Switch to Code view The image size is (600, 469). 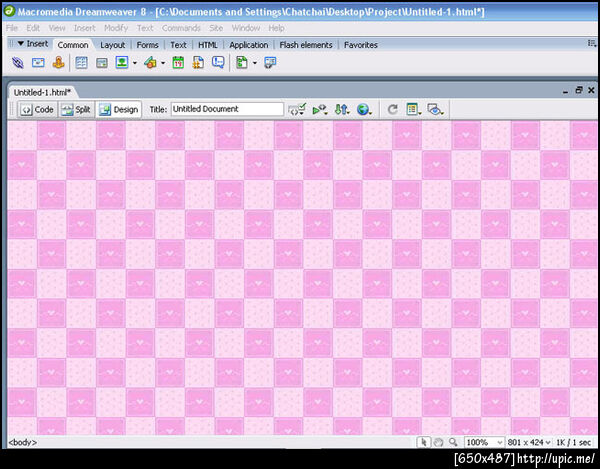tap(37, 110)
